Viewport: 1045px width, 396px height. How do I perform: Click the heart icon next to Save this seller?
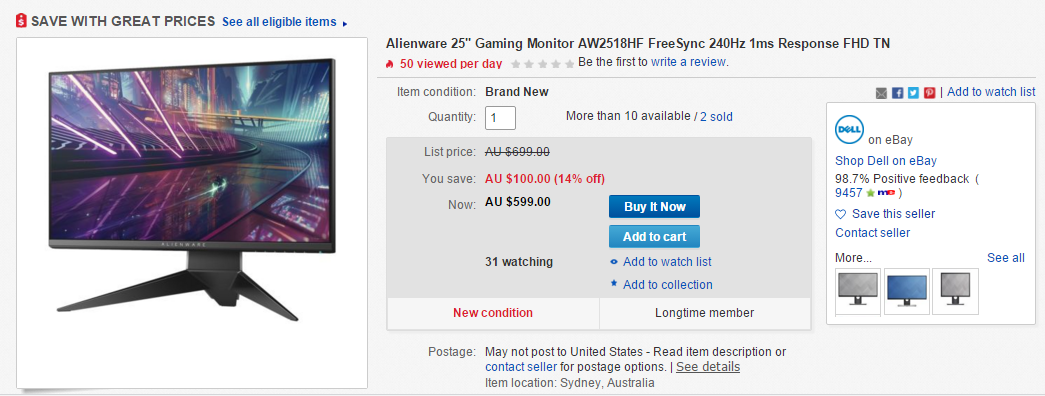tap(840, 214)
